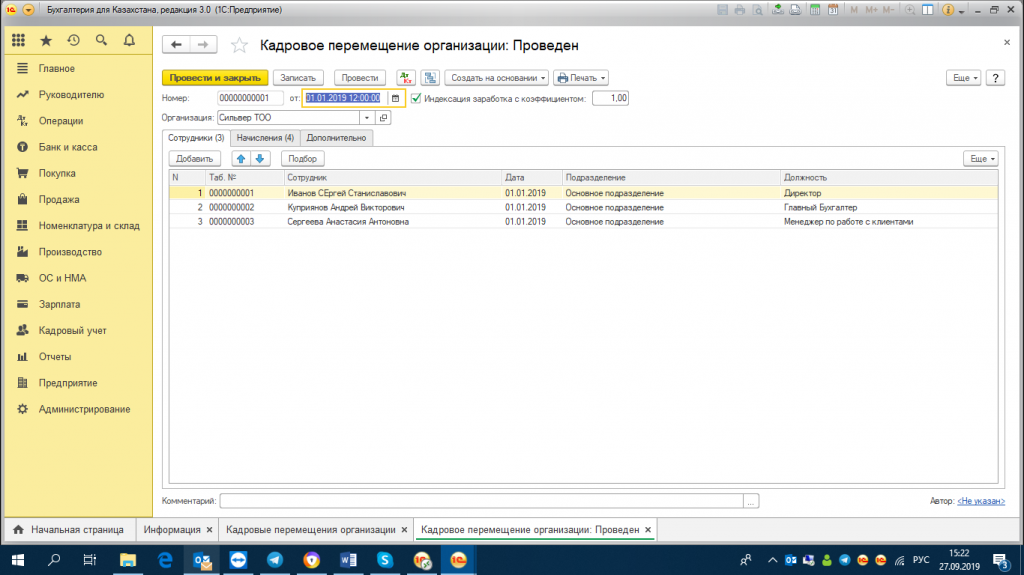1024x575 pixels.
Task: Open Telegram from the Windows taskbar
Action: pos(274,560)
